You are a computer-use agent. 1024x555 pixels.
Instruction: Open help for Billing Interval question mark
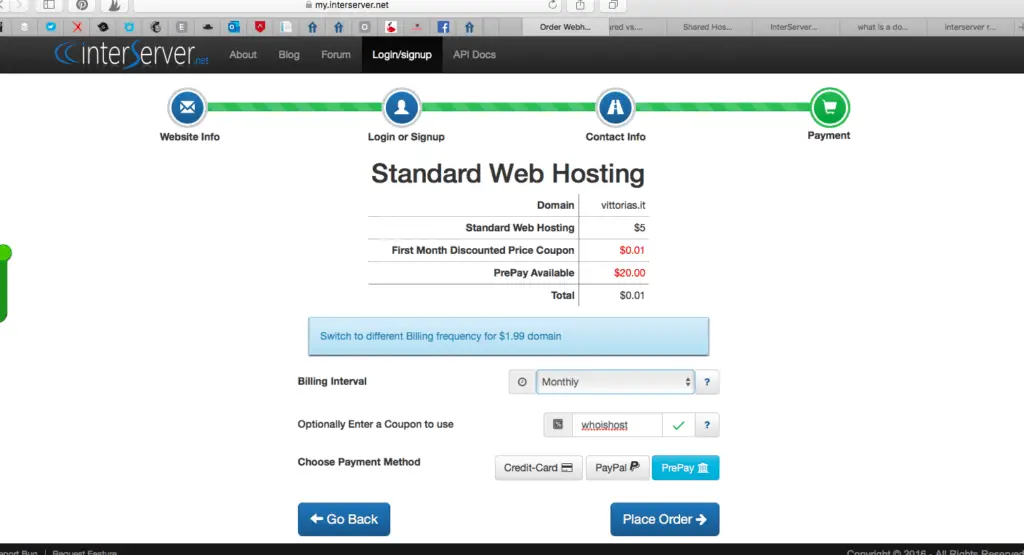pos(707,382)
